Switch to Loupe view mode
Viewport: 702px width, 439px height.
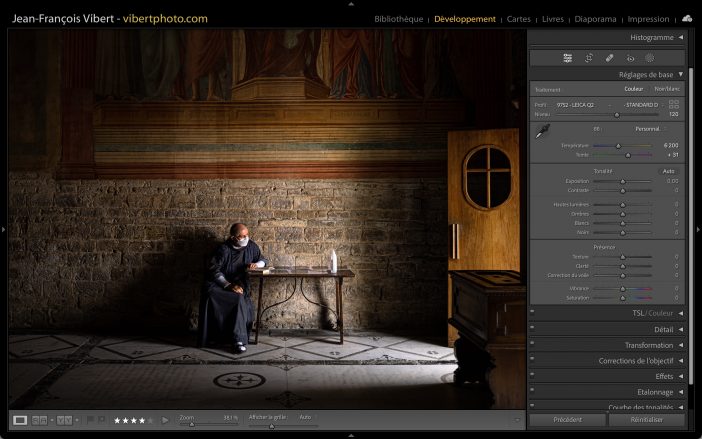tap(20, 420)
